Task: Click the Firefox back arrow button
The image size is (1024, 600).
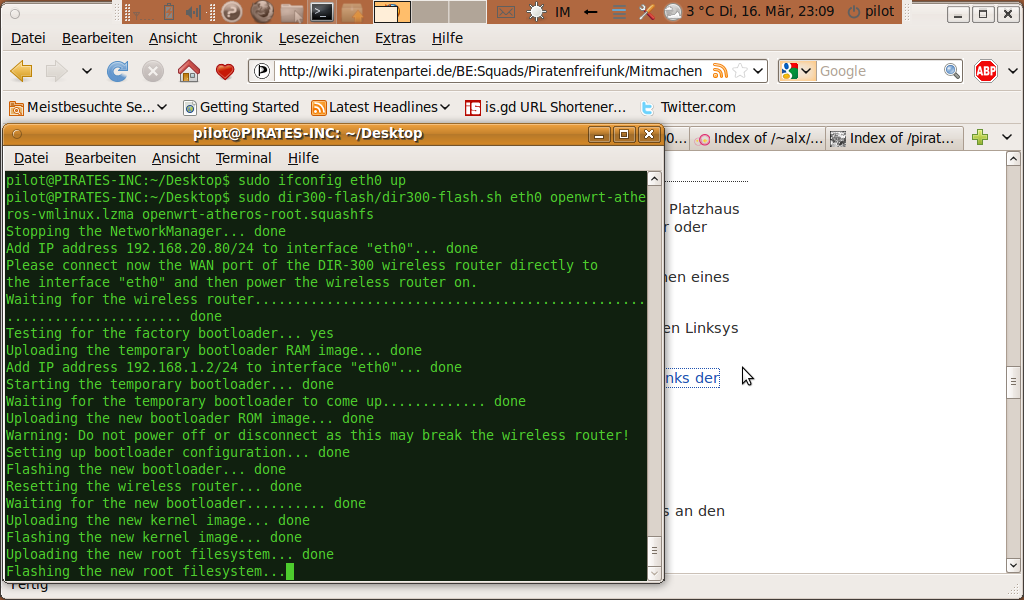Action: pyautogui.click(x=22, y=71)
